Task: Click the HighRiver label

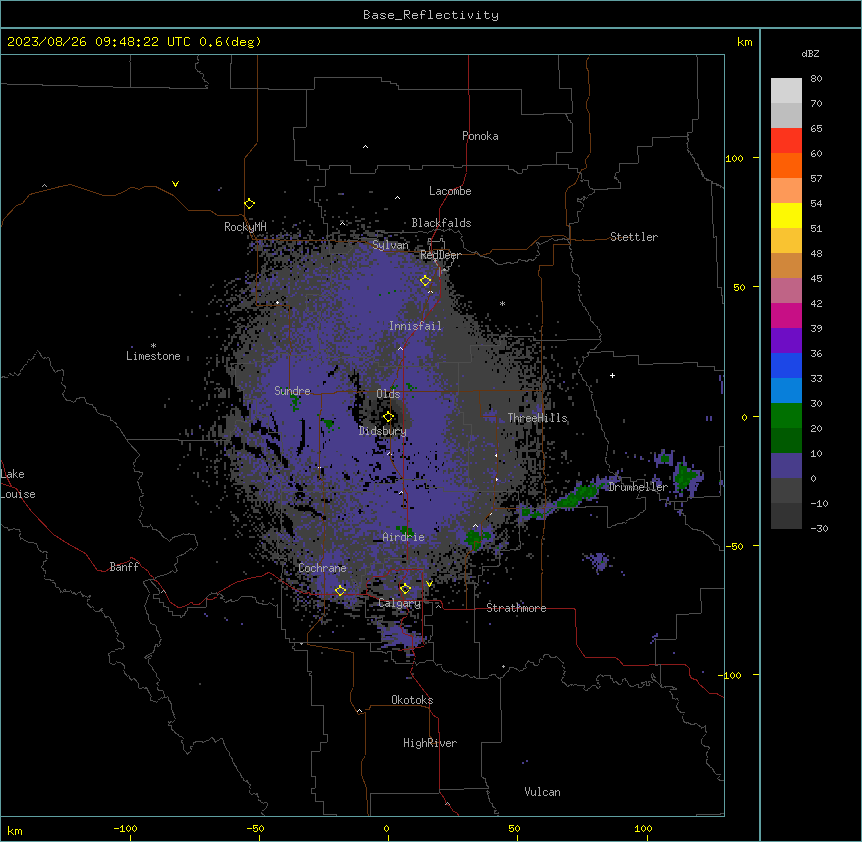Action: click(430, 743)
